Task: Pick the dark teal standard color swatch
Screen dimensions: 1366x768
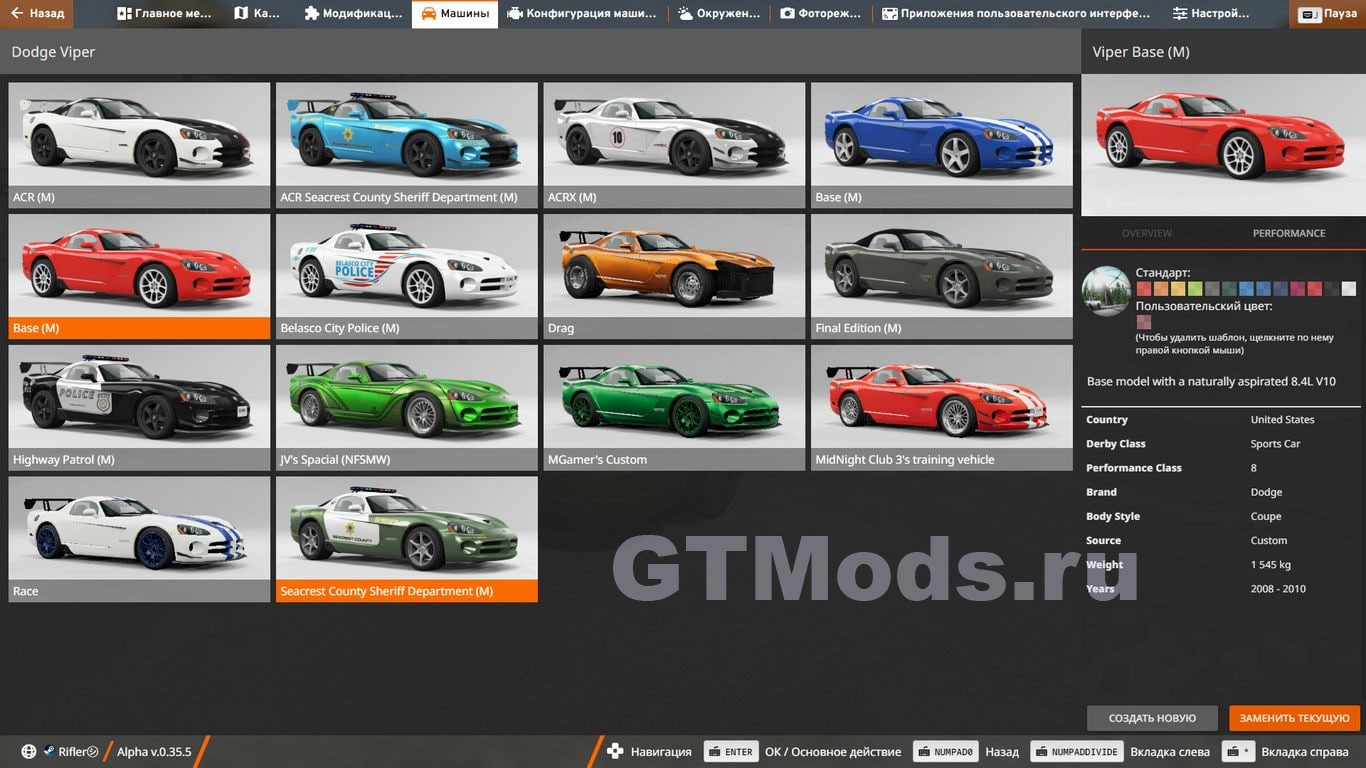Action: click(x=1229, y=289)
